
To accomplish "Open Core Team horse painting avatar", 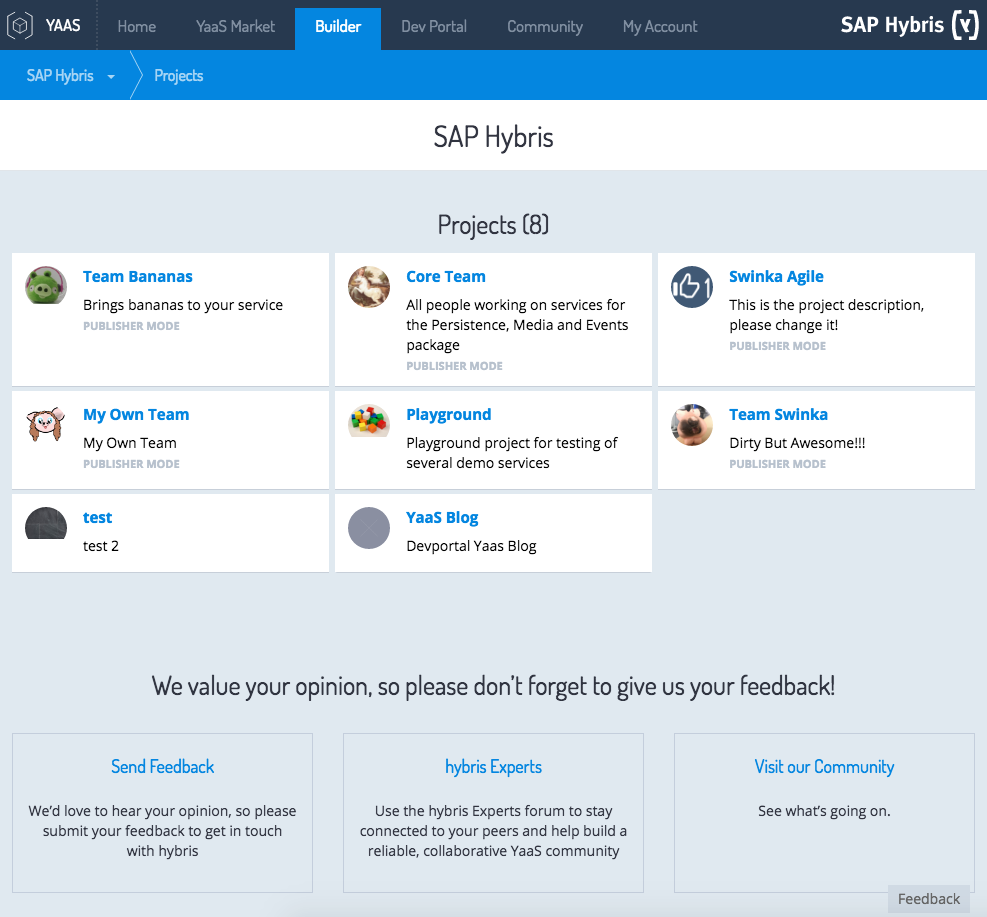I will (369, 286).
